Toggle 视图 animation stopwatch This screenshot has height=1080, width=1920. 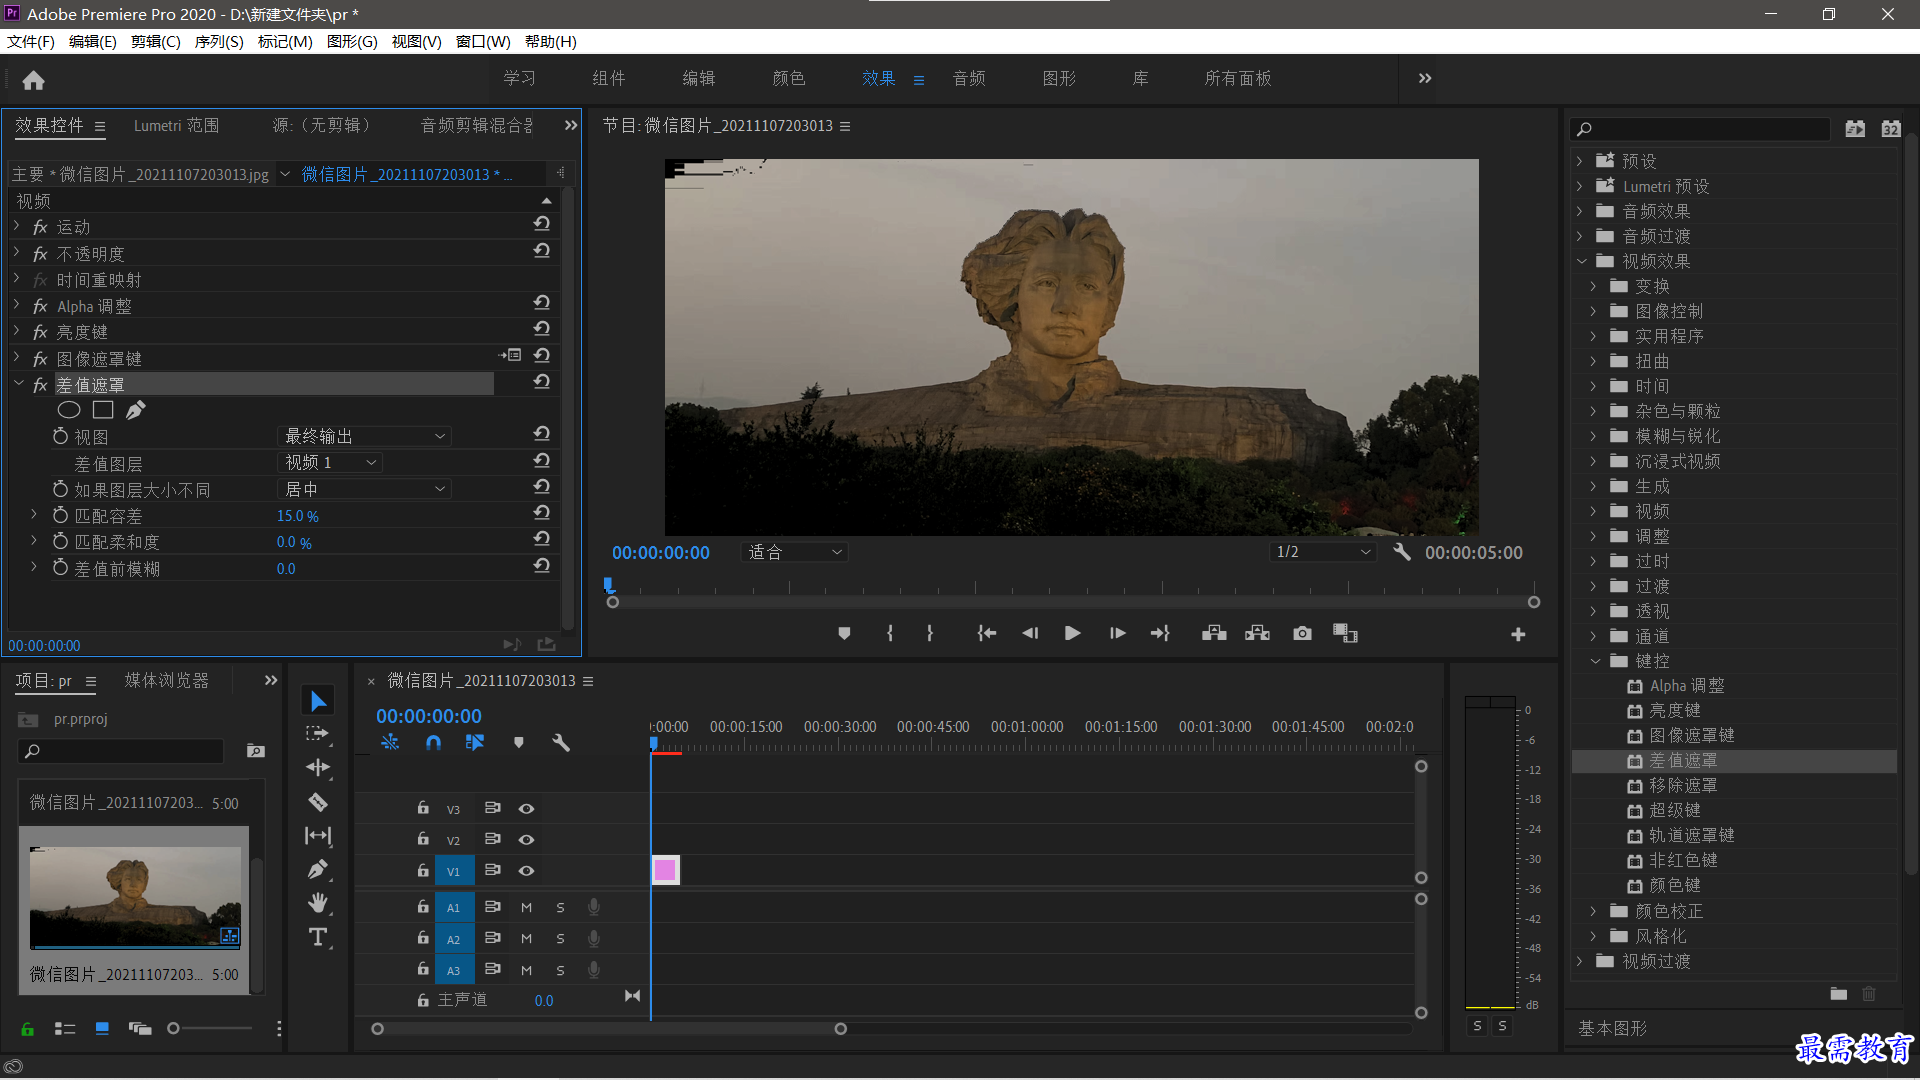[60, 436]
